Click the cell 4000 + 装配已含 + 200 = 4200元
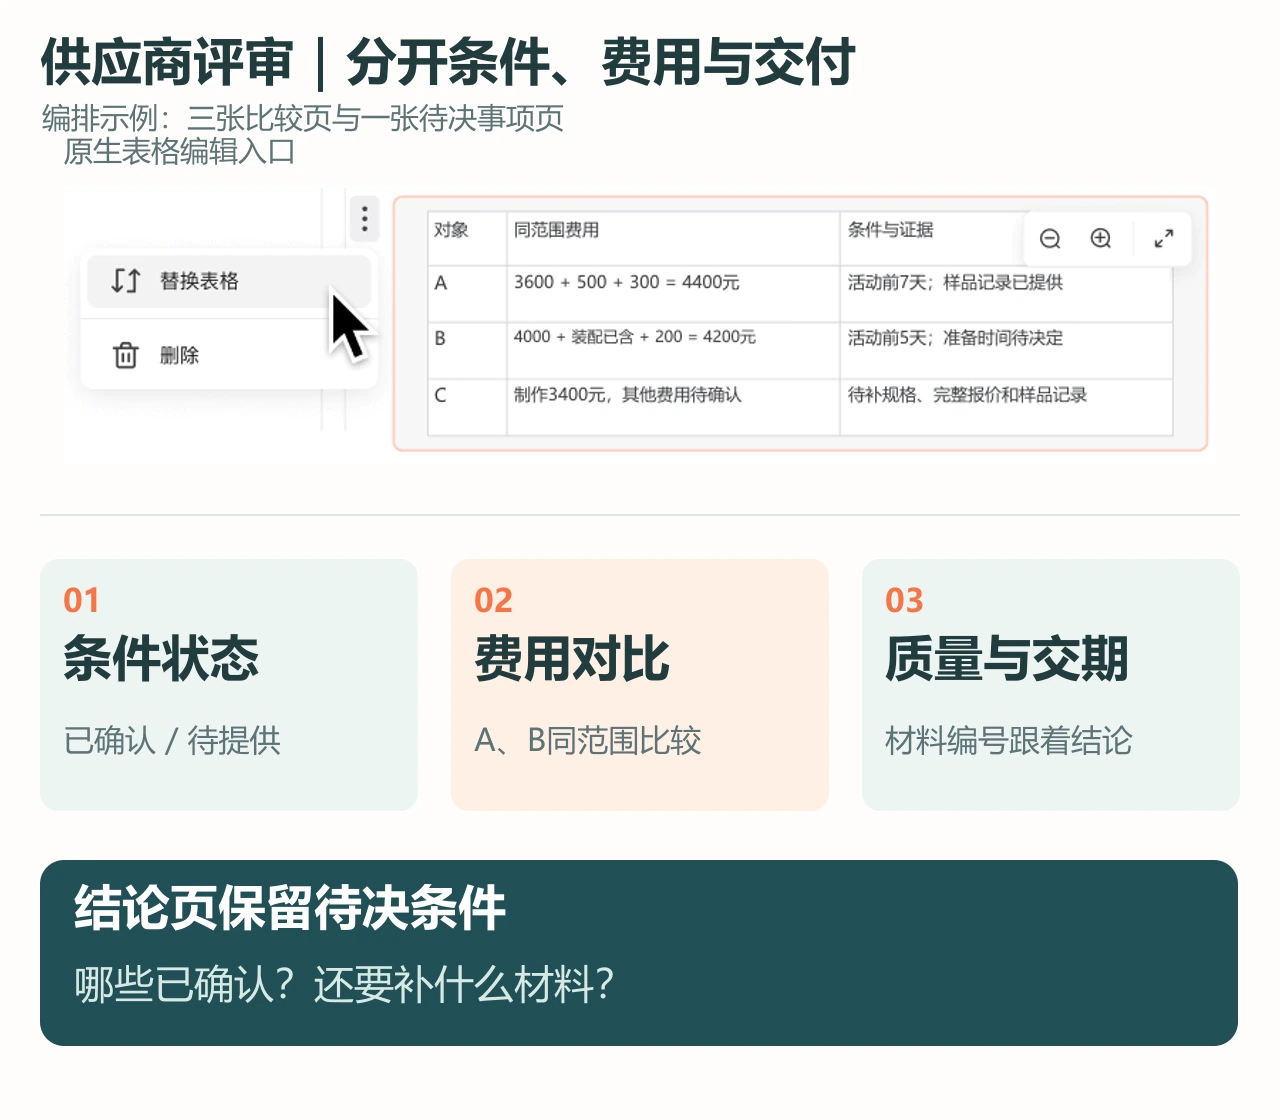1280x1120 pixels. 673,350
